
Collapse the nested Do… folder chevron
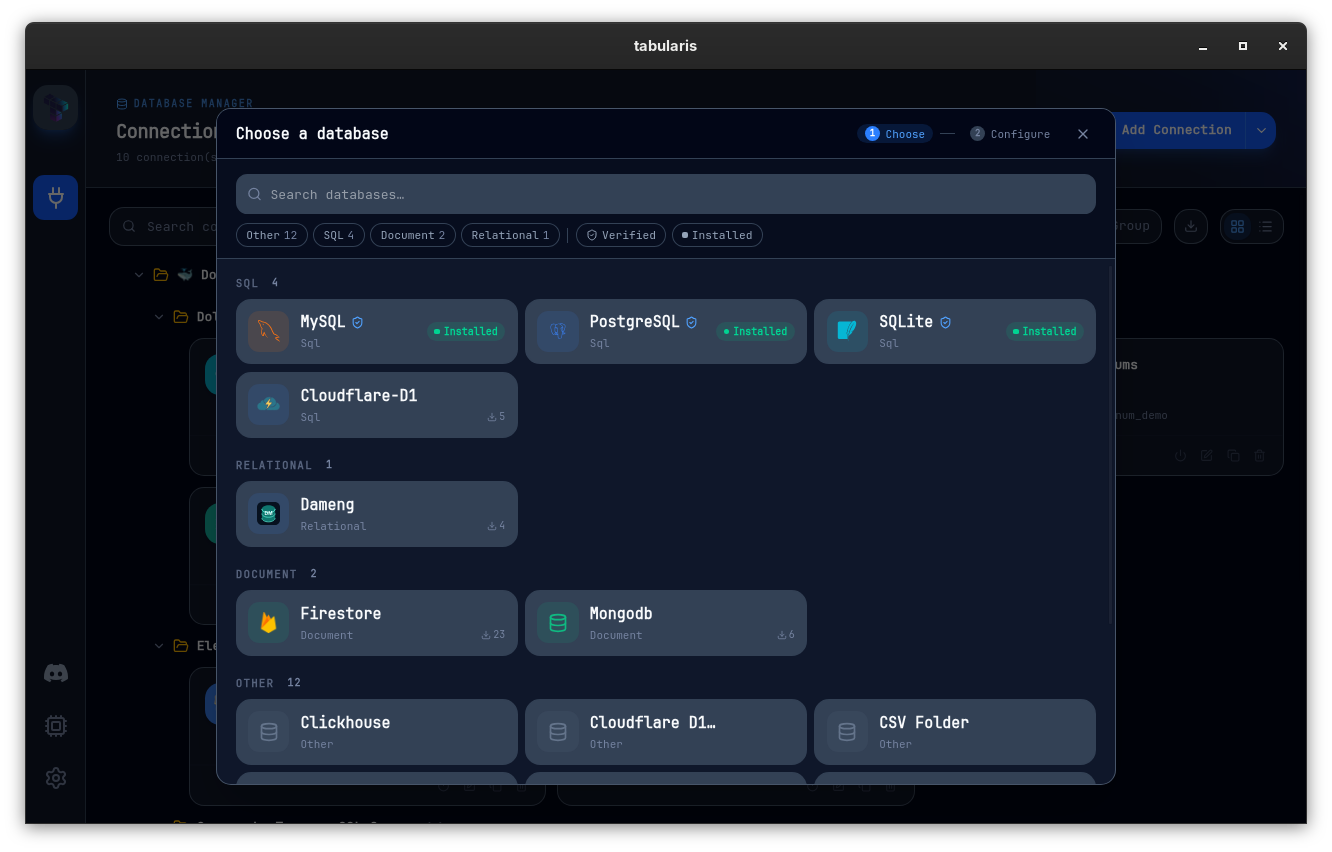[159, 317]
